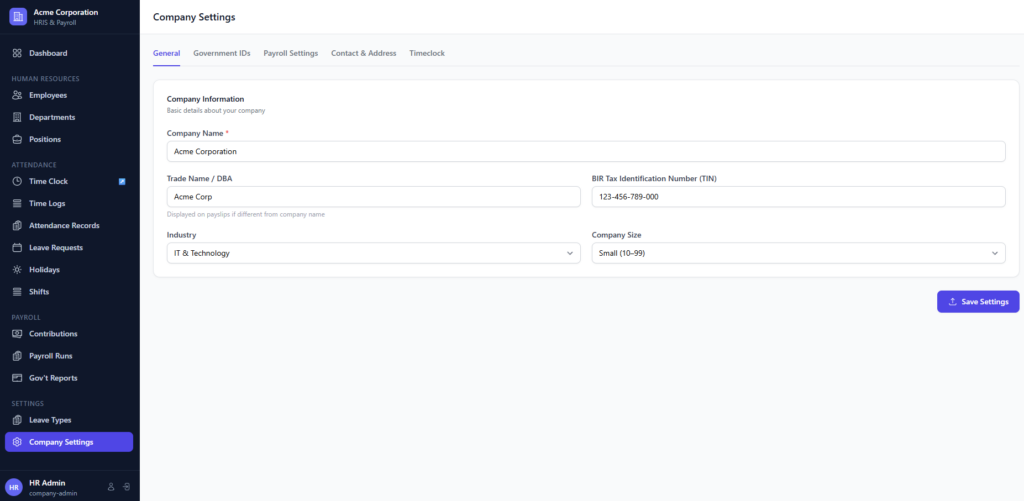Click the HR avatar circle
The image size is (1024, 501).
click(x=14, y=487)
